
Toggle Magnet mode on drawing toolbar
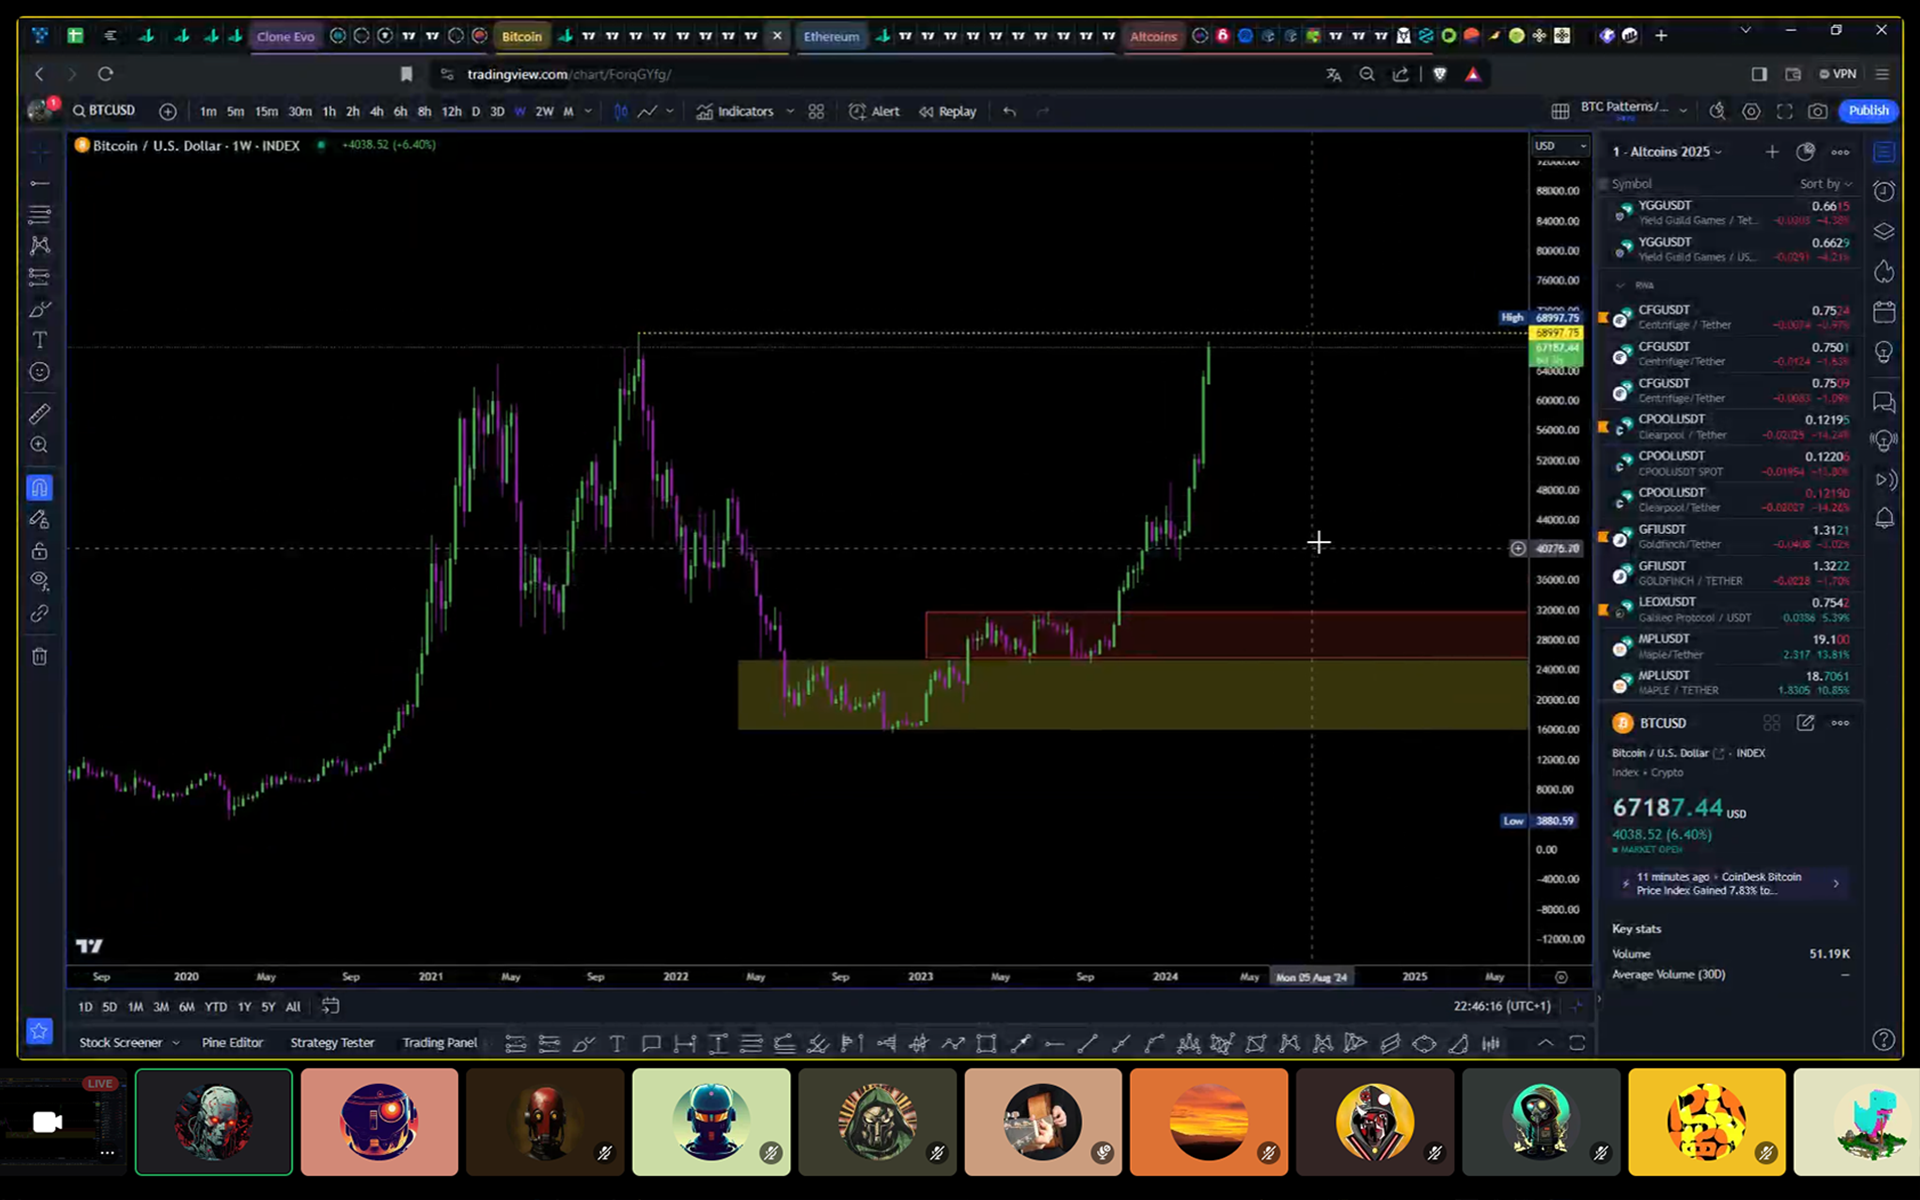[40, 488]
